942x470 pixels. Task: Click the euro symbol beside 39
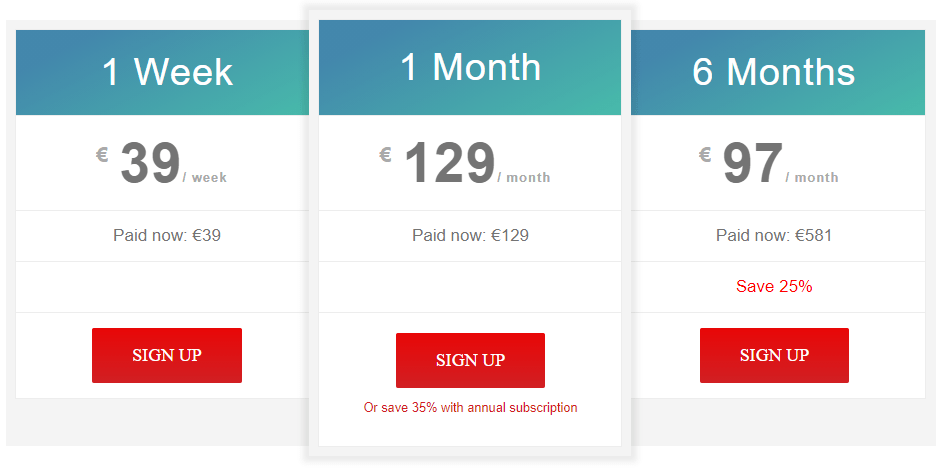[102, 155]
